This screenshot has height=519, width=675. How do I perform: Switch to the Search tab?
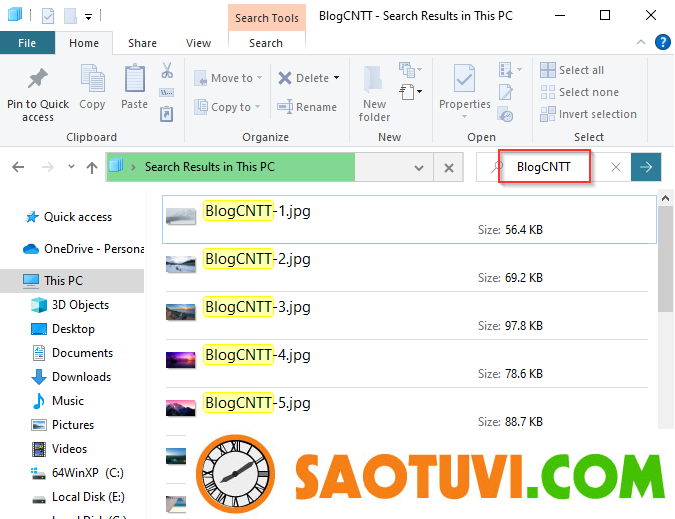266,43
